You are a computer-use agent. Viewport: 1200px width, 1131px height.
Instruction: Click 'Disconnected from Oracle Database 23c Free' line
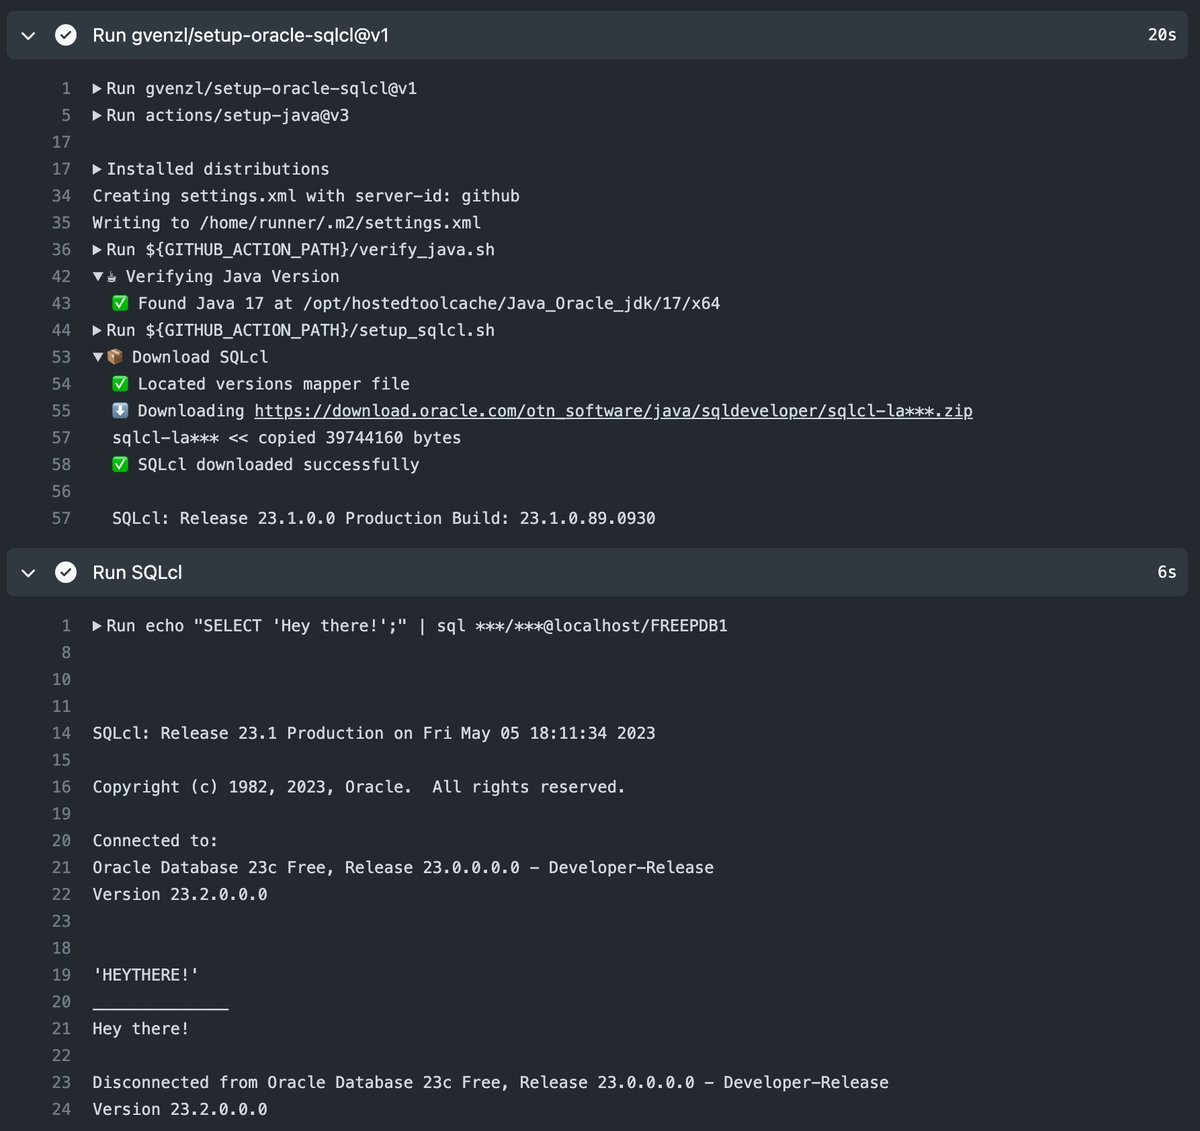(x=490, y=1083)
